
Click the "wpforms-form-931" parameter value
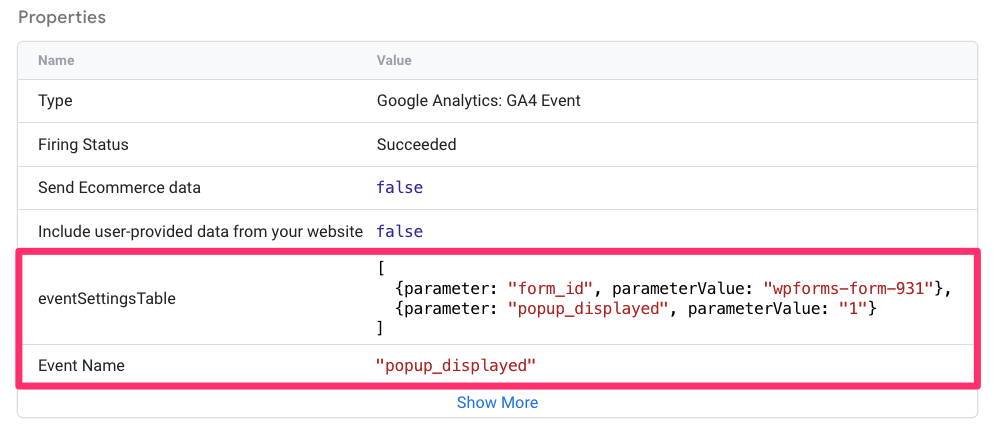849,288
